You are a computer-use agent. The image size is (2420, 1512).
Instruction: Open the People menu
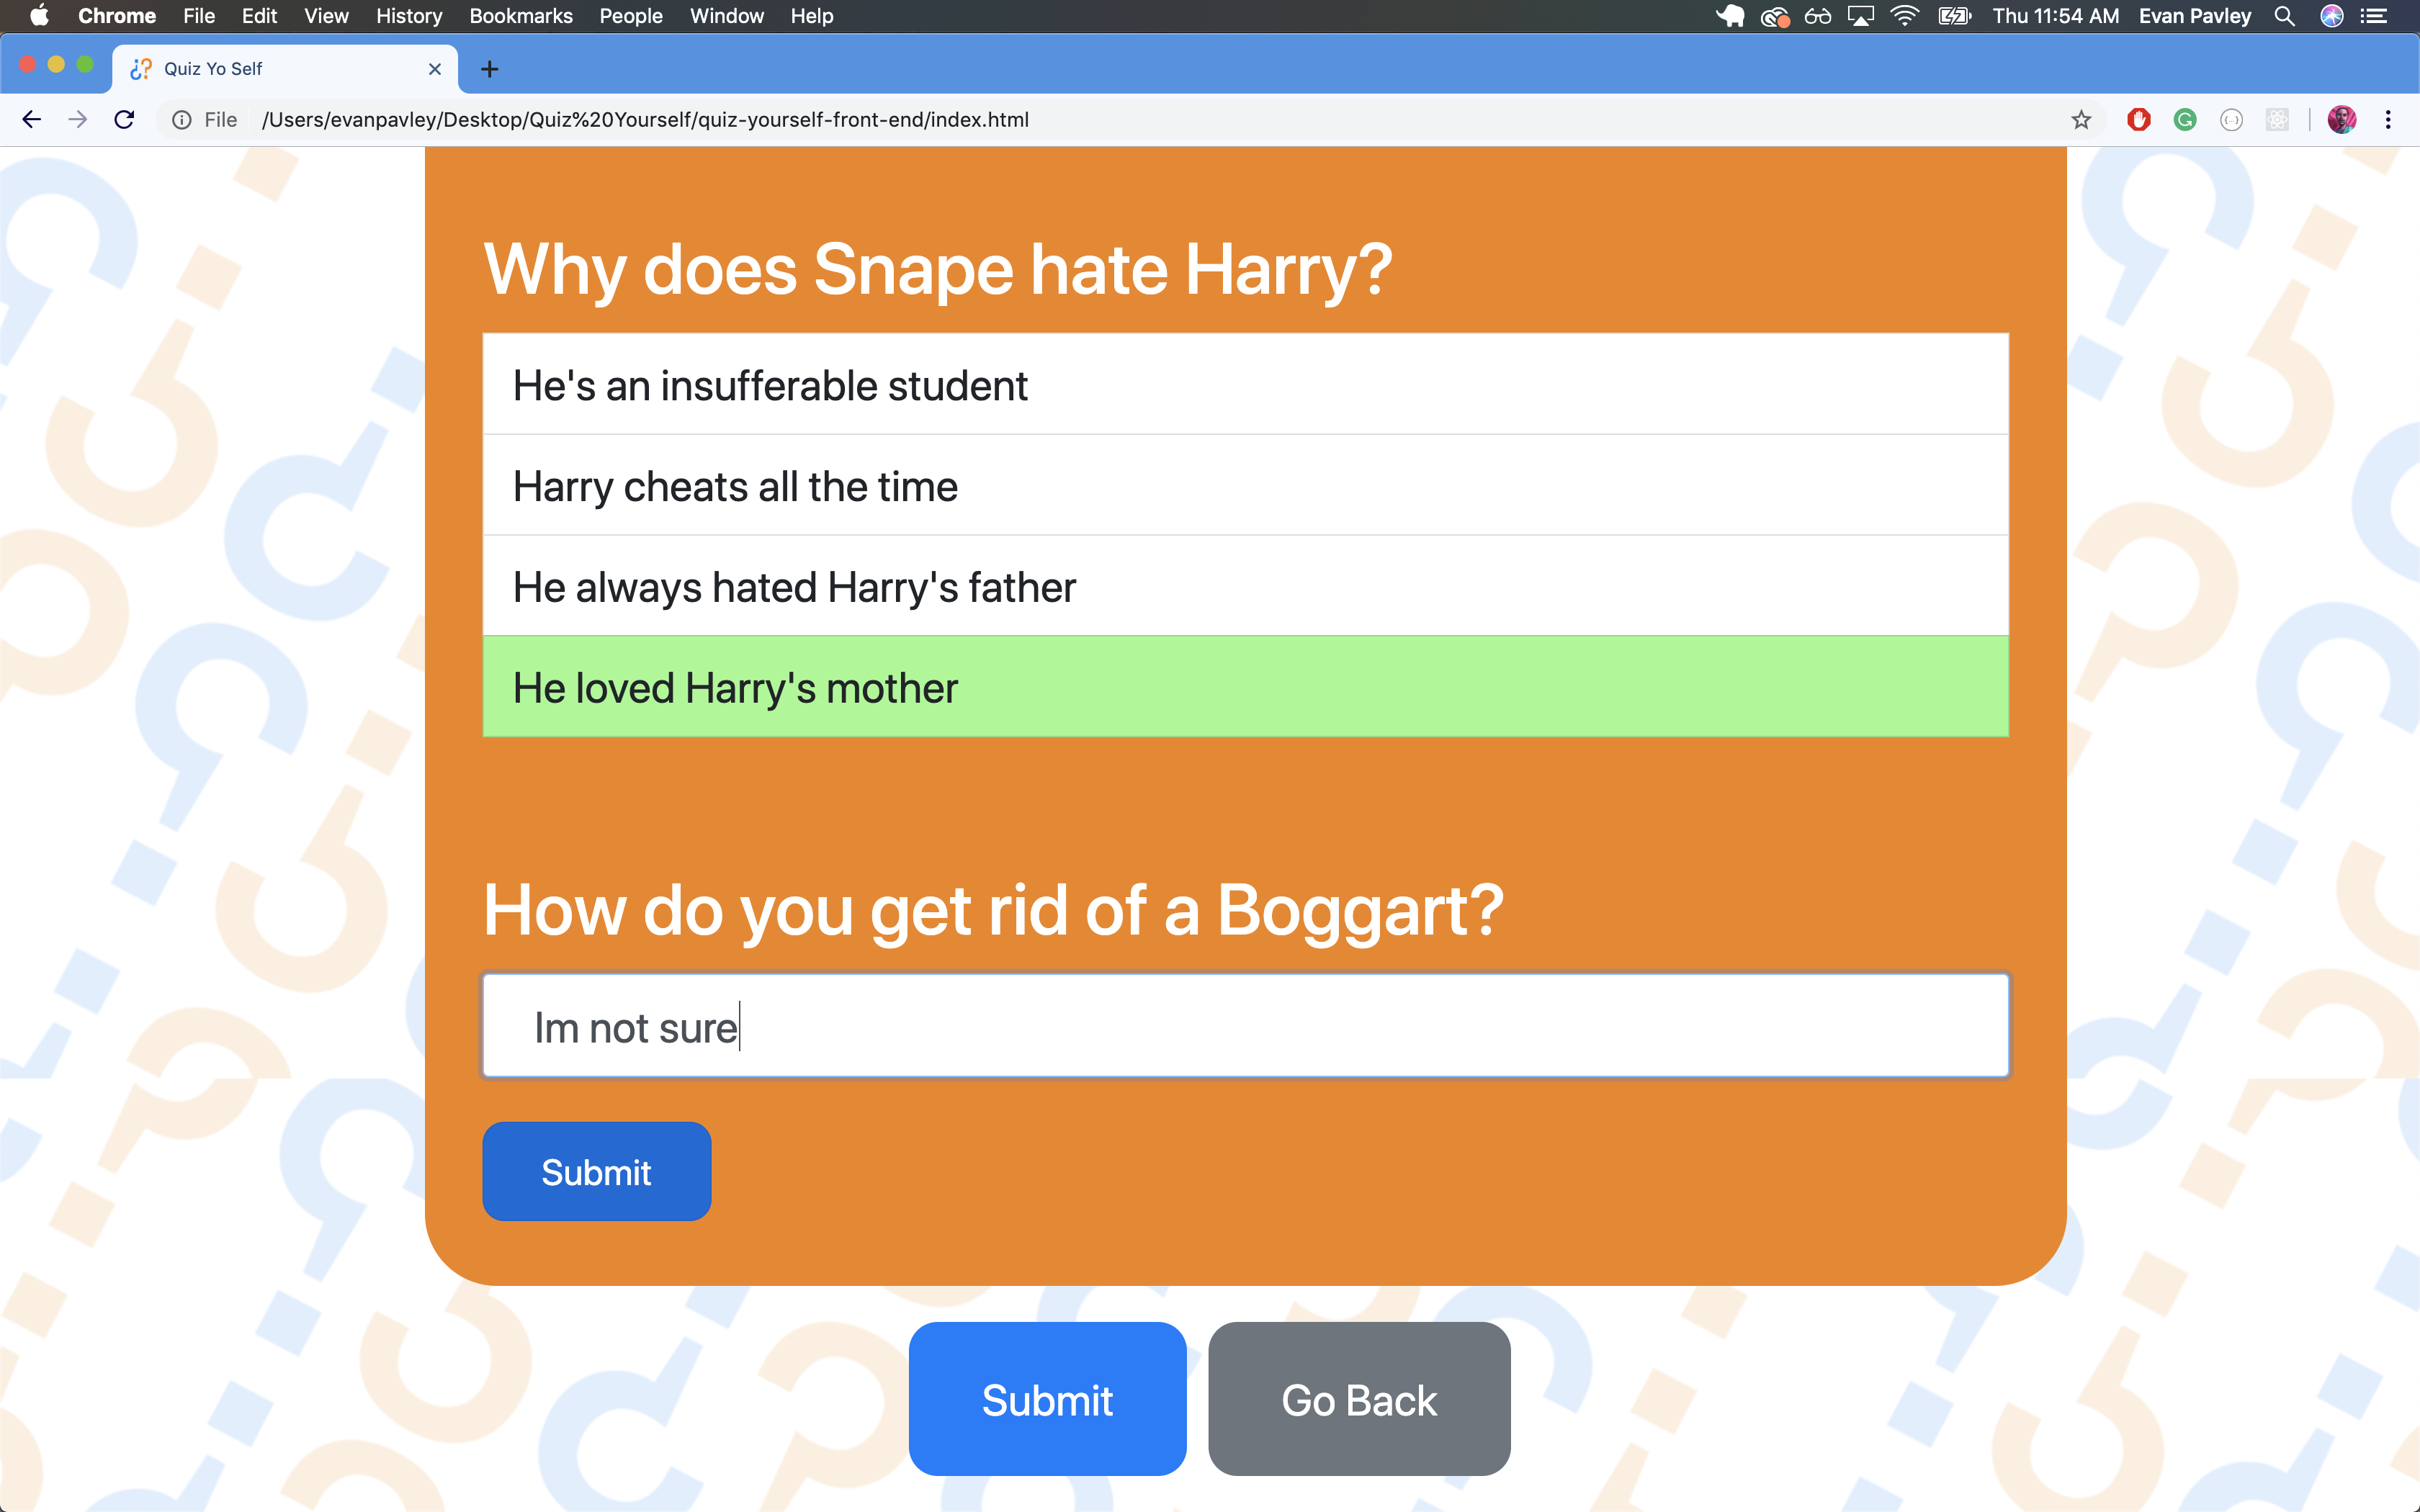click(631, 16)
